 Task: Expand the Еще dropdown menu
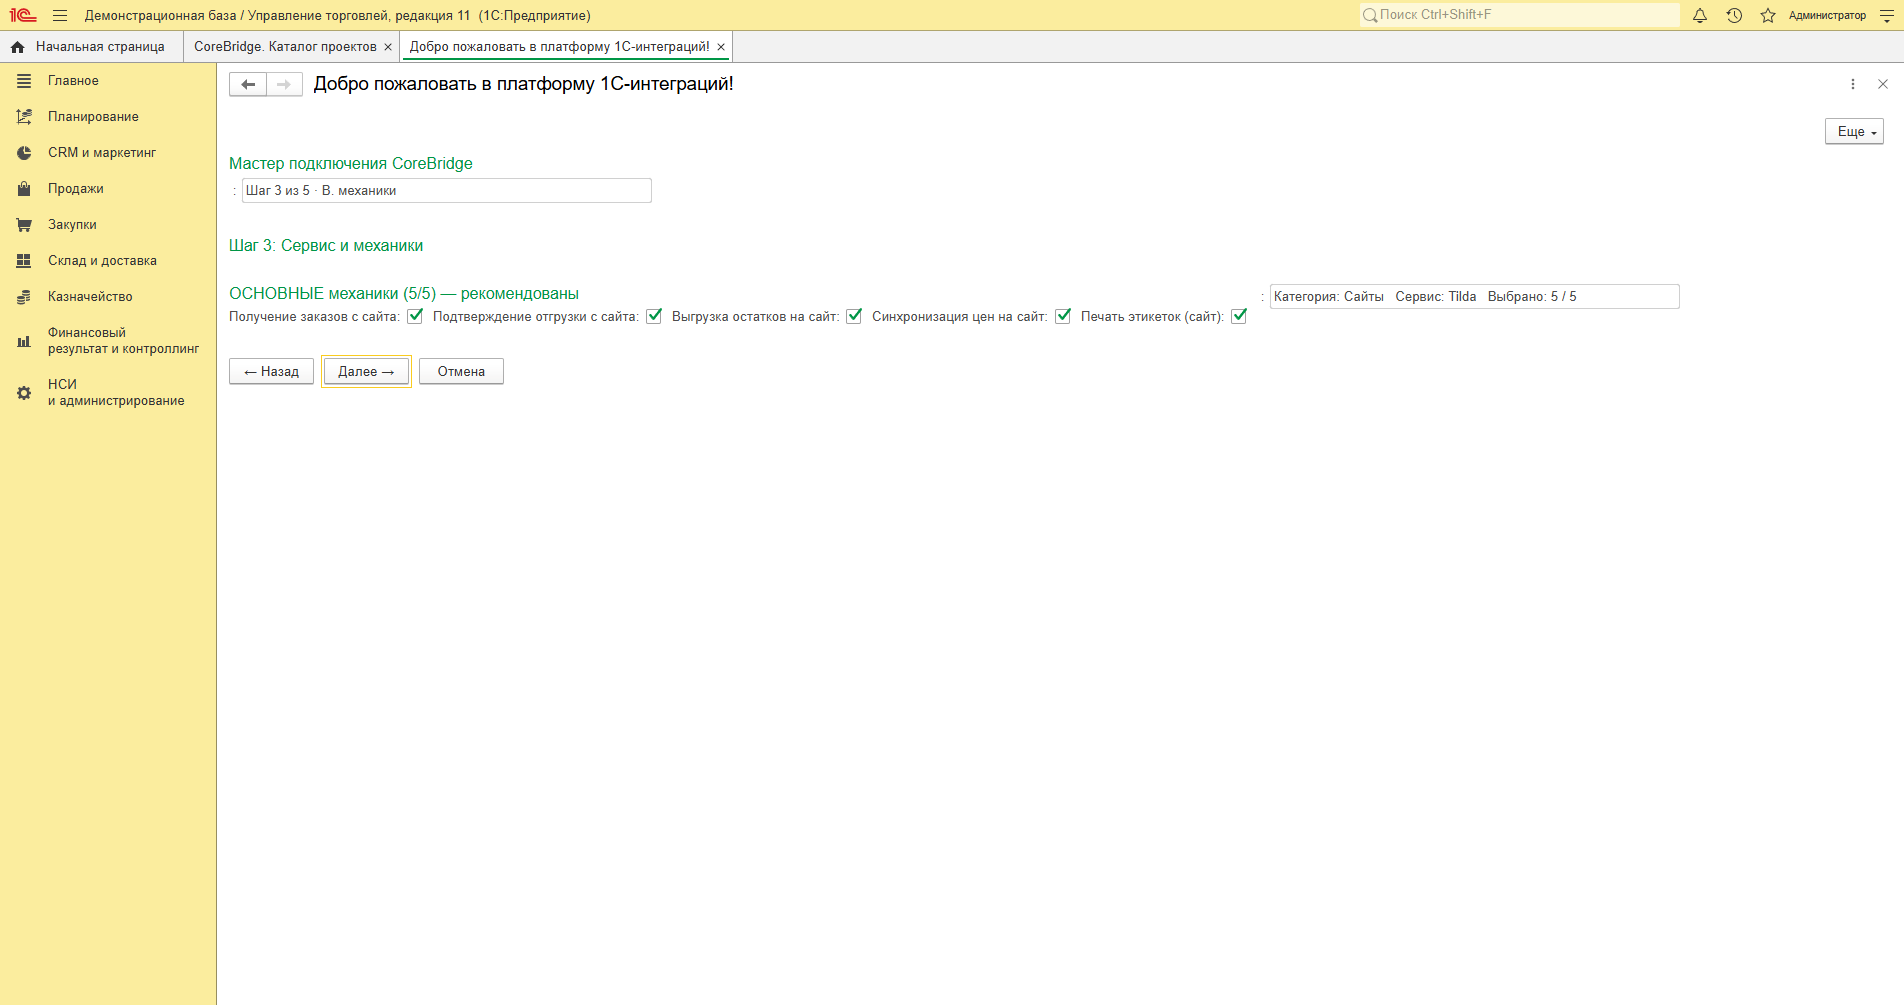coord(1854,132)
